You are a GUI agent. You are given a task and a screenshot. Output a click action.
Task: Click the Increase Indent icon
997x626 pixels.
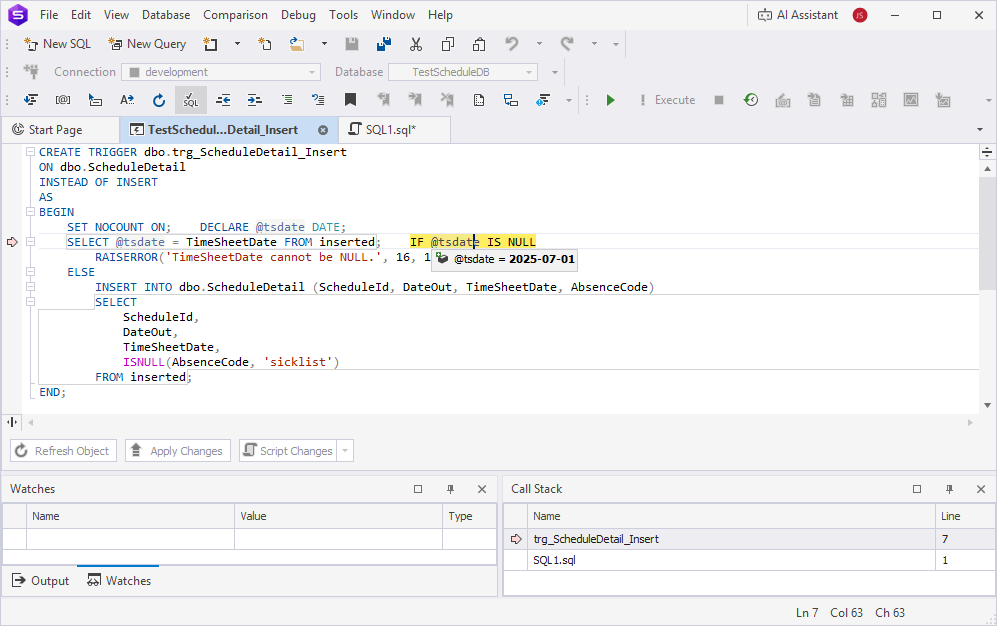tap(254, 100)
